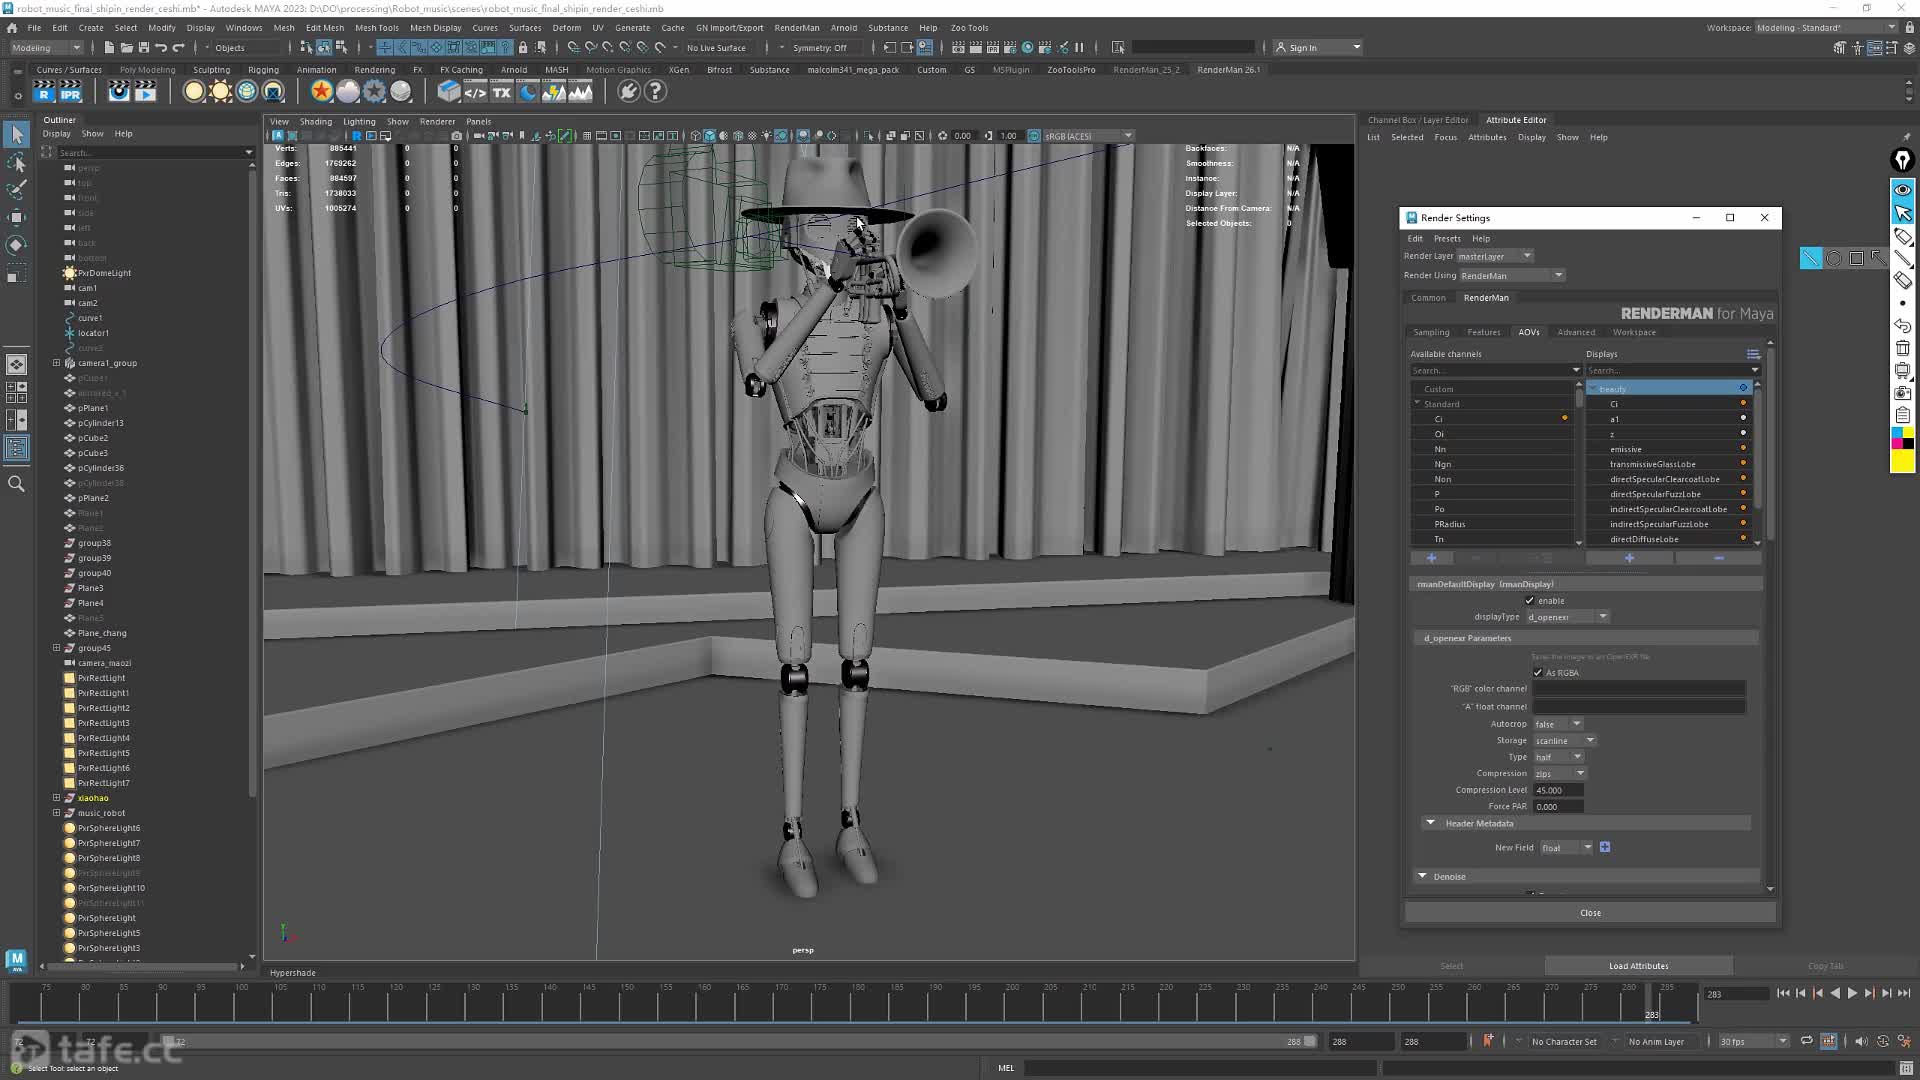
Task: Create a PxrDomeLight using the globe shelf icon
Action: (247, 92)
